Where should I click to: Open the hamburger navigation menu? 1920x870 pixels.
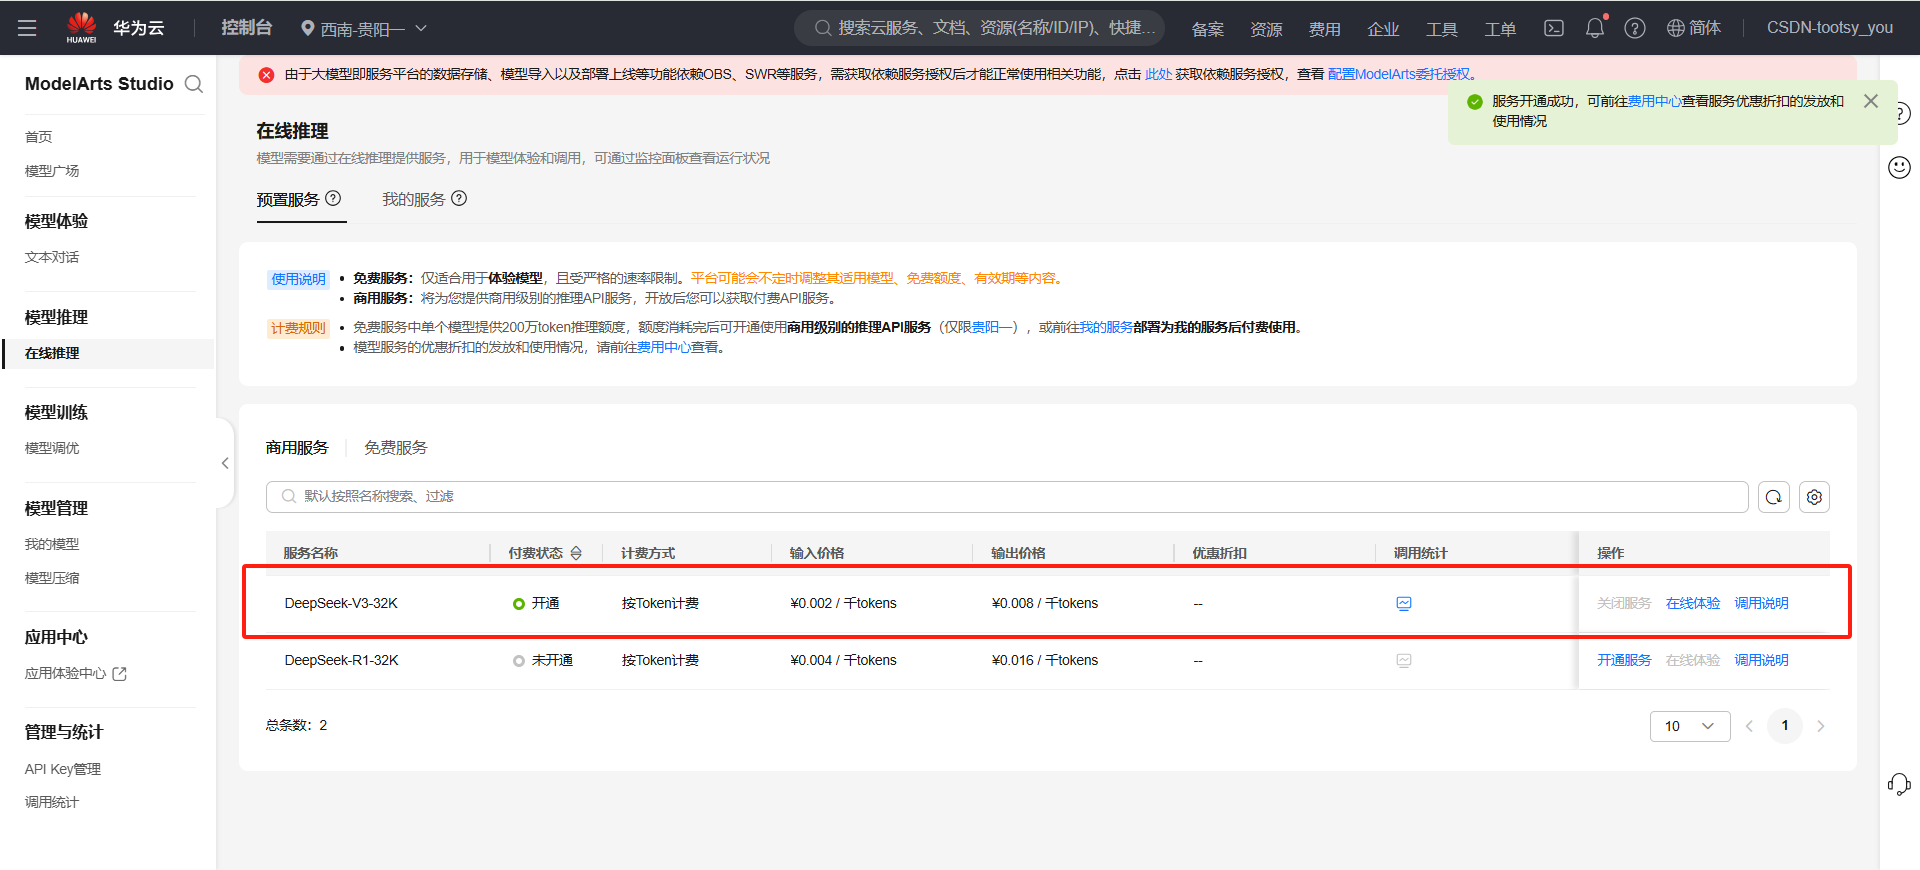point(27,28)
